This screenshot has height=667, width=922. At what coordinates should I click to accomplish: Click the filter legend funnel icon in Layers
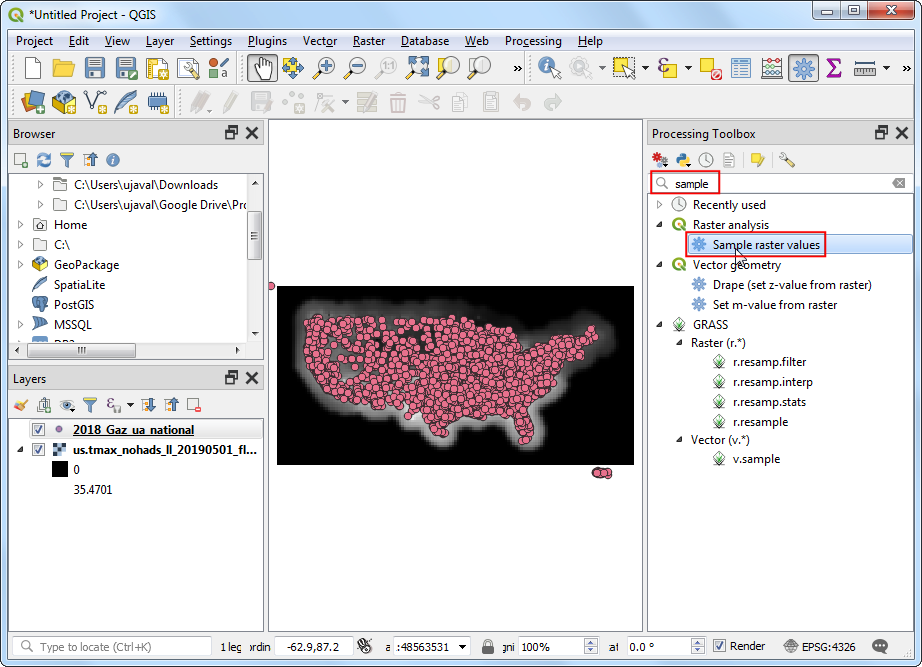point(89,405)
